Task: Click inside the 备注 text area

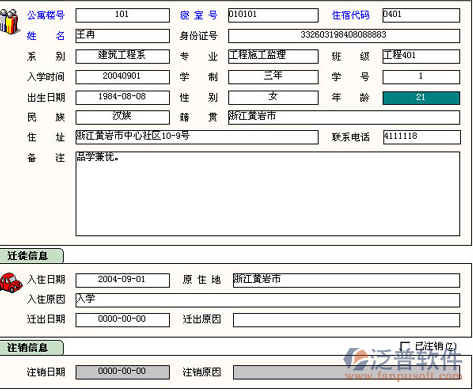Action: point(268,194)
